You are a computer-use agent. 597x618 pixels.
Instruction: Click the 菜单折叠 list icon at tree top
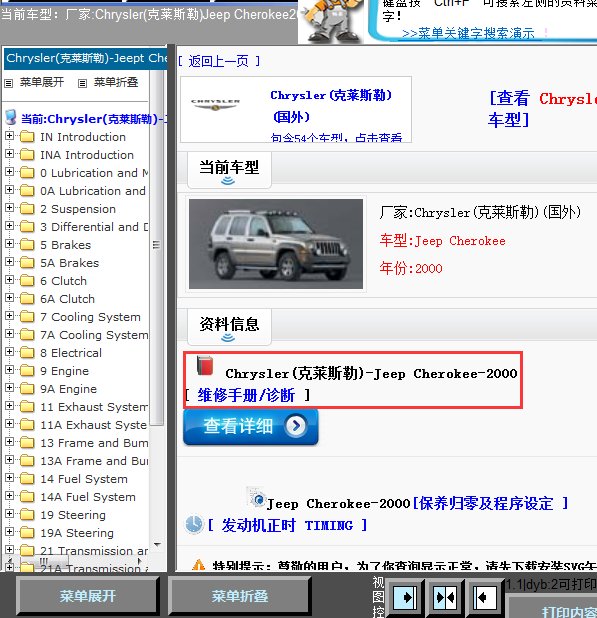point(82,83)
